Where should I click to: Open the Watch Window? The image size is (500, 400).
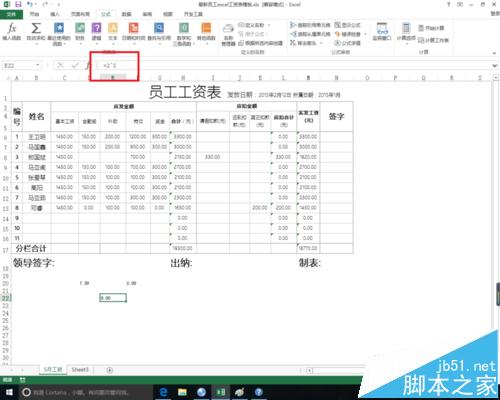(382, 32)
